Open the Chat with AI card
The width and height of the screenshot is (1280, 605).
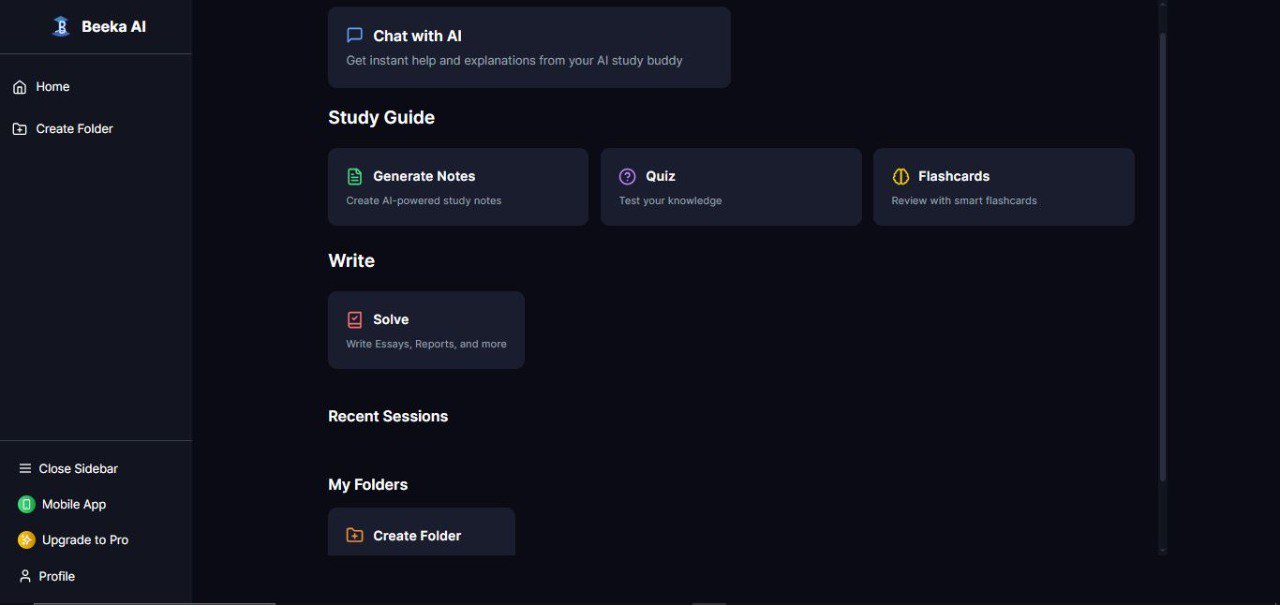(529, 46)
